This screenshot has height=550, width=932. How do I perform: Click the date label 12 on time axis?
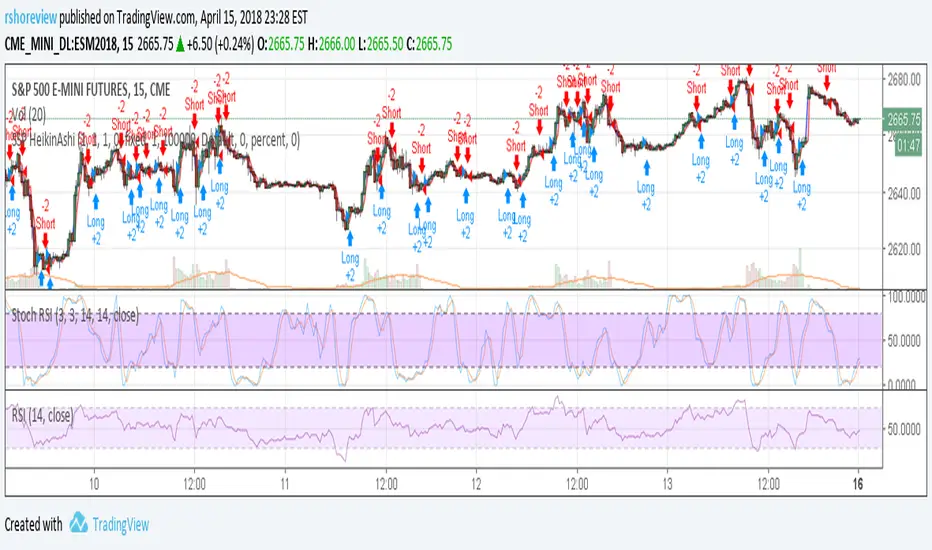click(476, 484)
